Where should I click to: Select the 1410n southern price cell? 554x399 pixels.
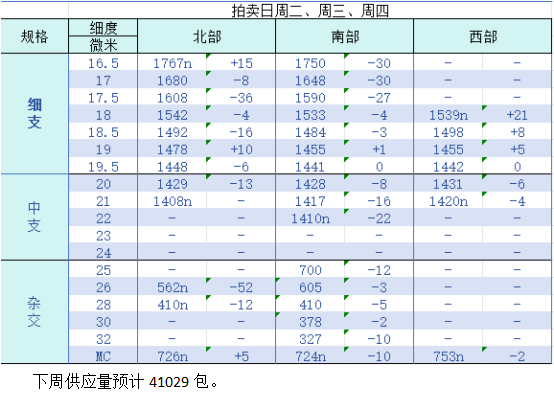point(310,218)
